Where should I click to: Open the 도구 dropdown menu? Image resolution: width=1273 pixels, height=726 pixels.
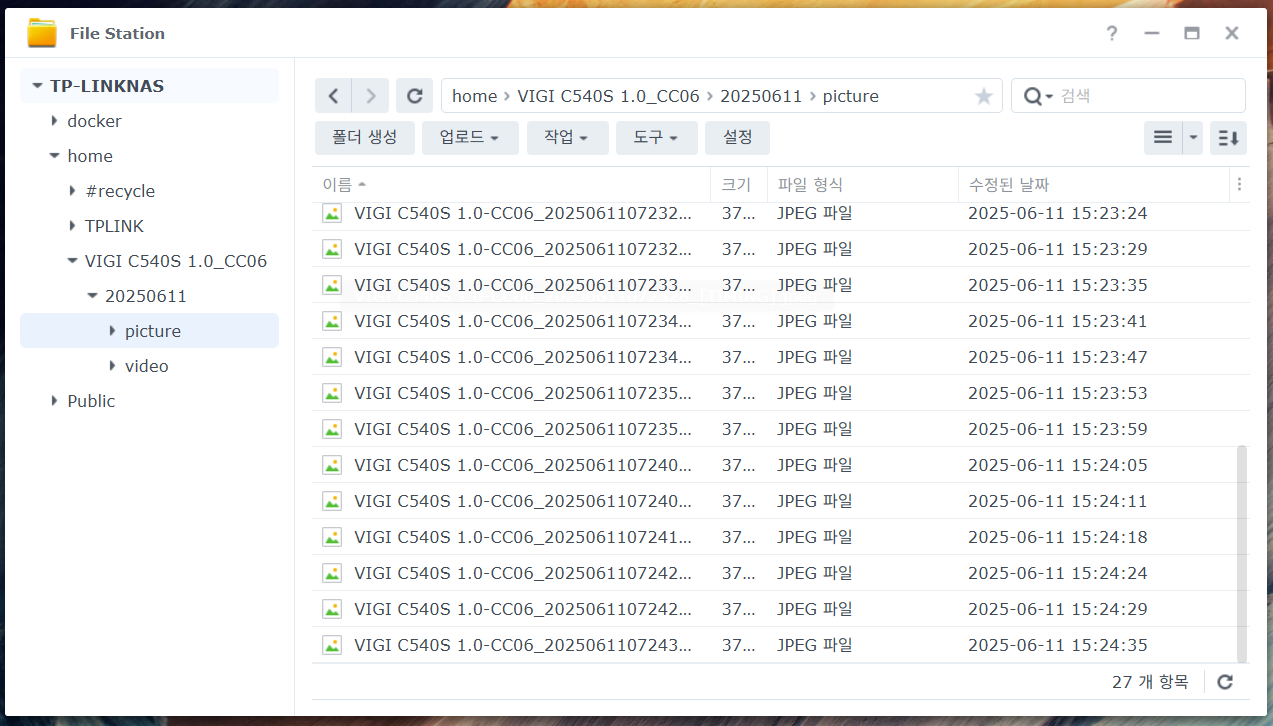656,138
